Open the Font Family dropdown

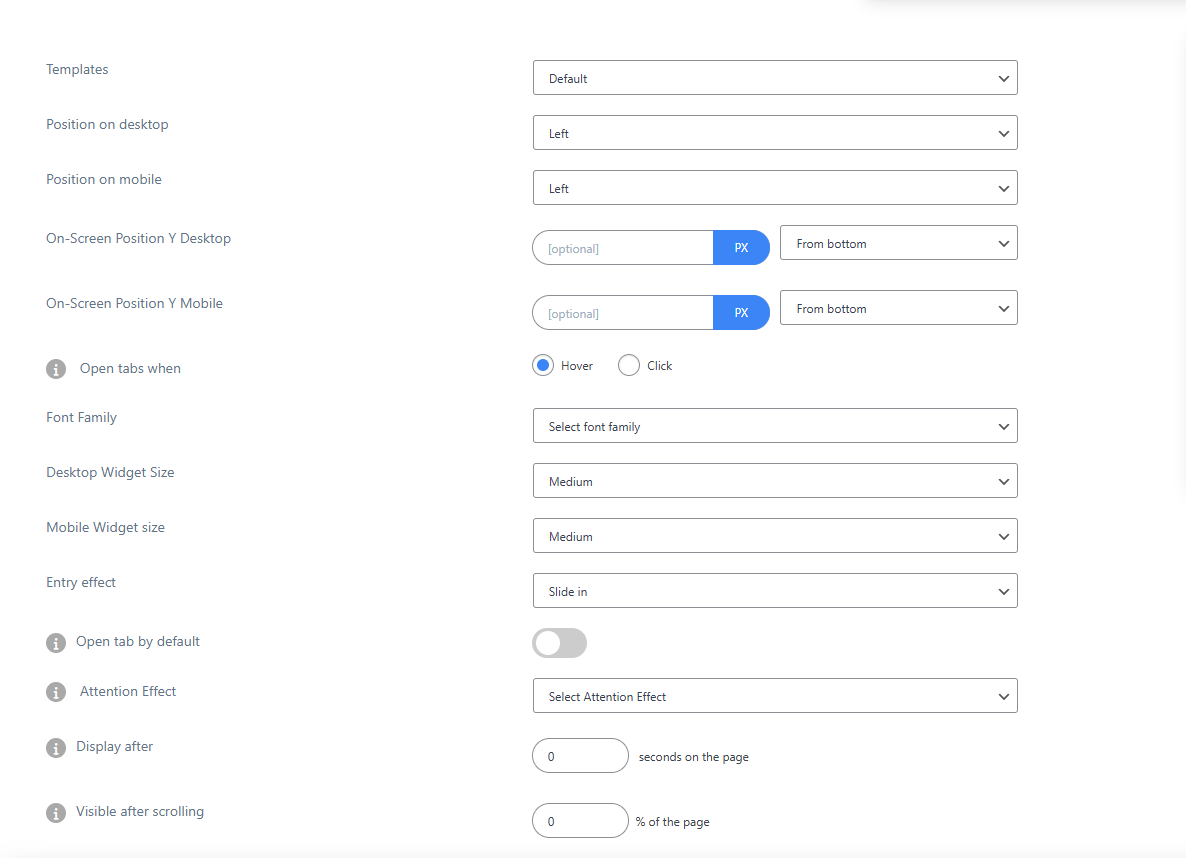[x=775, y=426]
